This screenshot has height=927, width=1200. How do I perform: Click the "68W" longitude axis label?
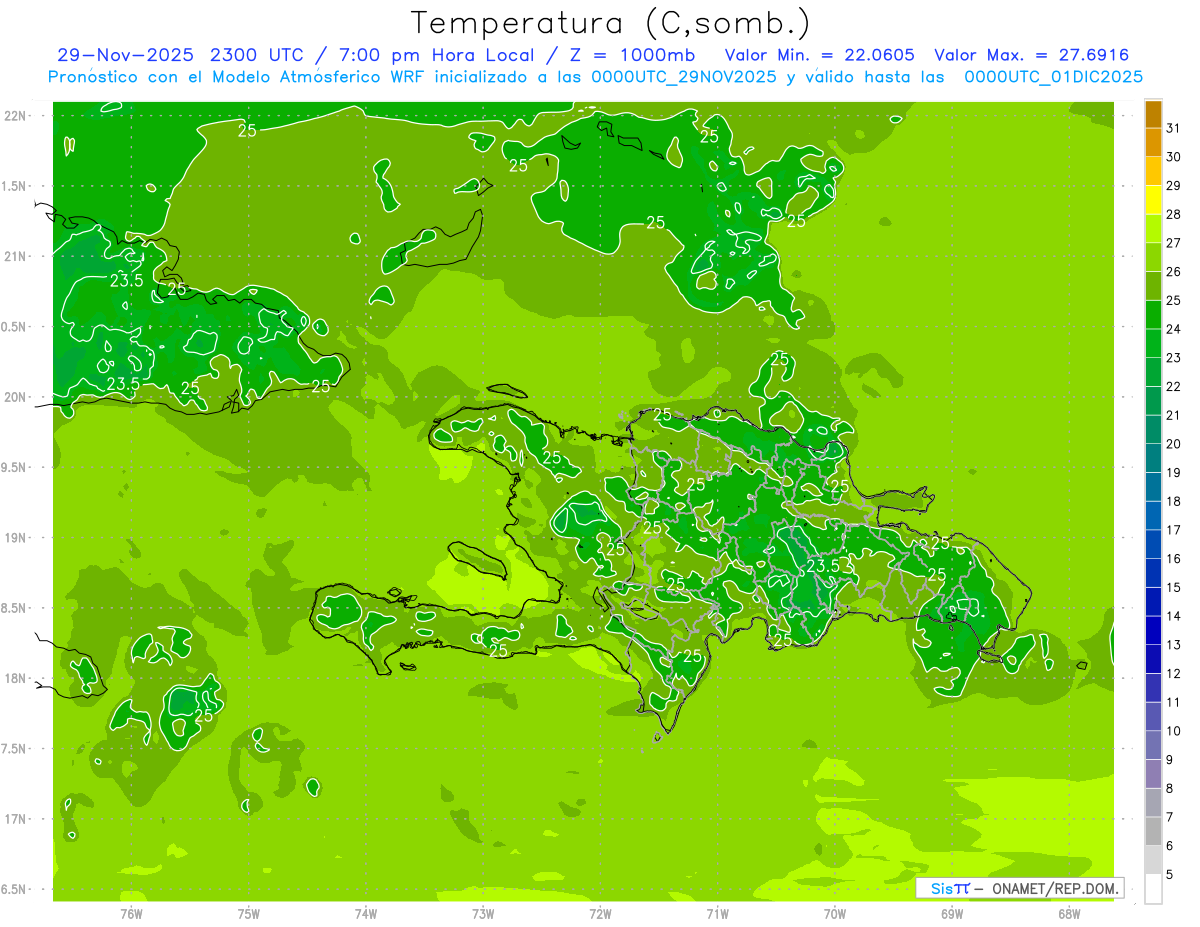[1069, 913]
